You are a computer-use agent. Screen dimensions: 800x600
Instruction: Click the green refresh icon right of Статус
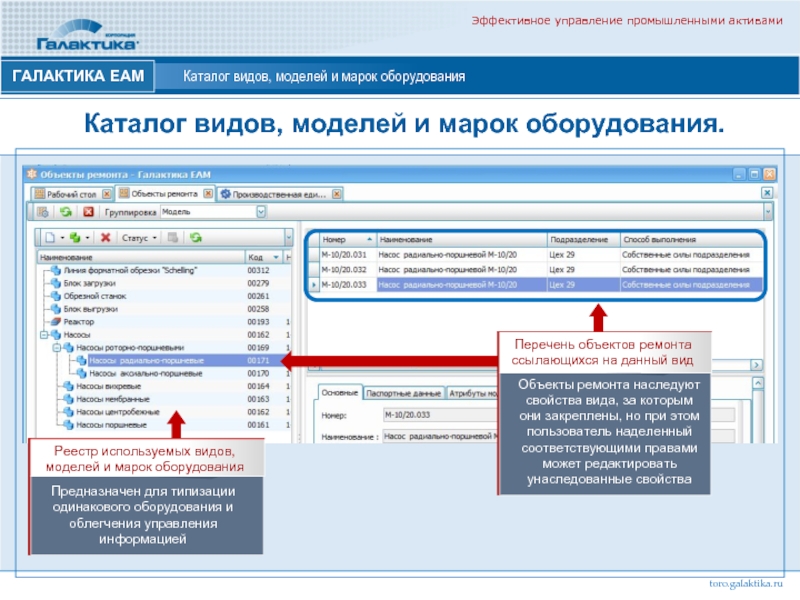(196, 238)
